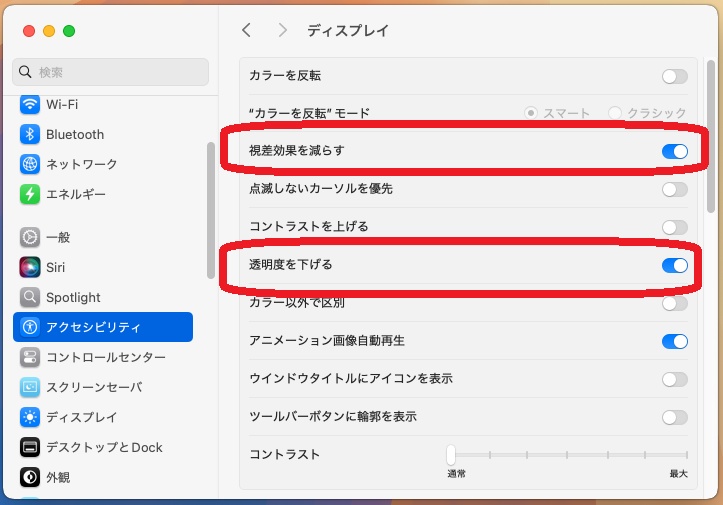Click the Bluetooth icon in the sidebar
The width and height of the screenshot is (723, 505).
tap(30, 134)
